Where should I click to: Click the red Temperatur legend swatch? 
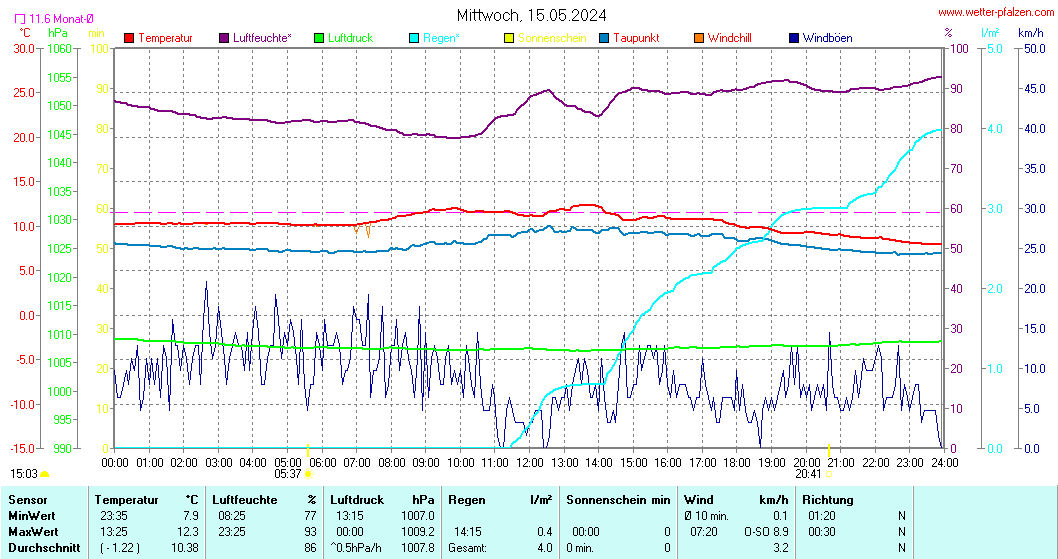coord(130,38)
